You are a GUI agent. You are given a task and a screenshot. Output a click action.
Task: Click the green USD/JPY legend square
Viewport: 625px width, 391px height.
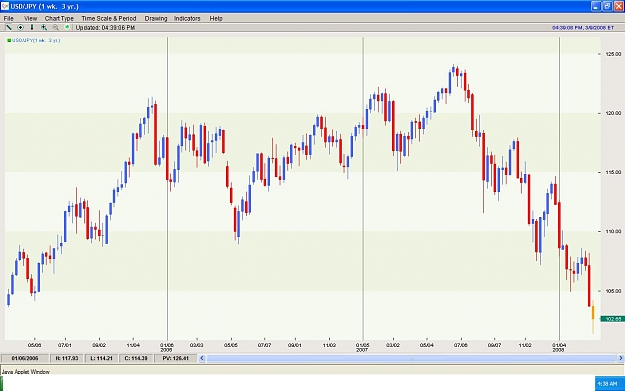tap(9, 40)
